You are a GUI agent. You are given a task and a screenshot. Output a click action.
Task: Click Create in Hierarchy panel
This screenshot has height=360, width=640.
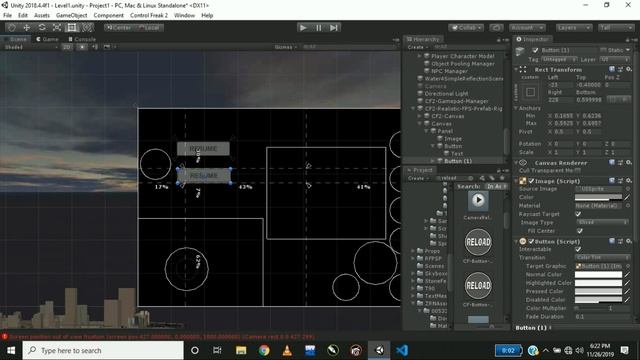[417, 47]
